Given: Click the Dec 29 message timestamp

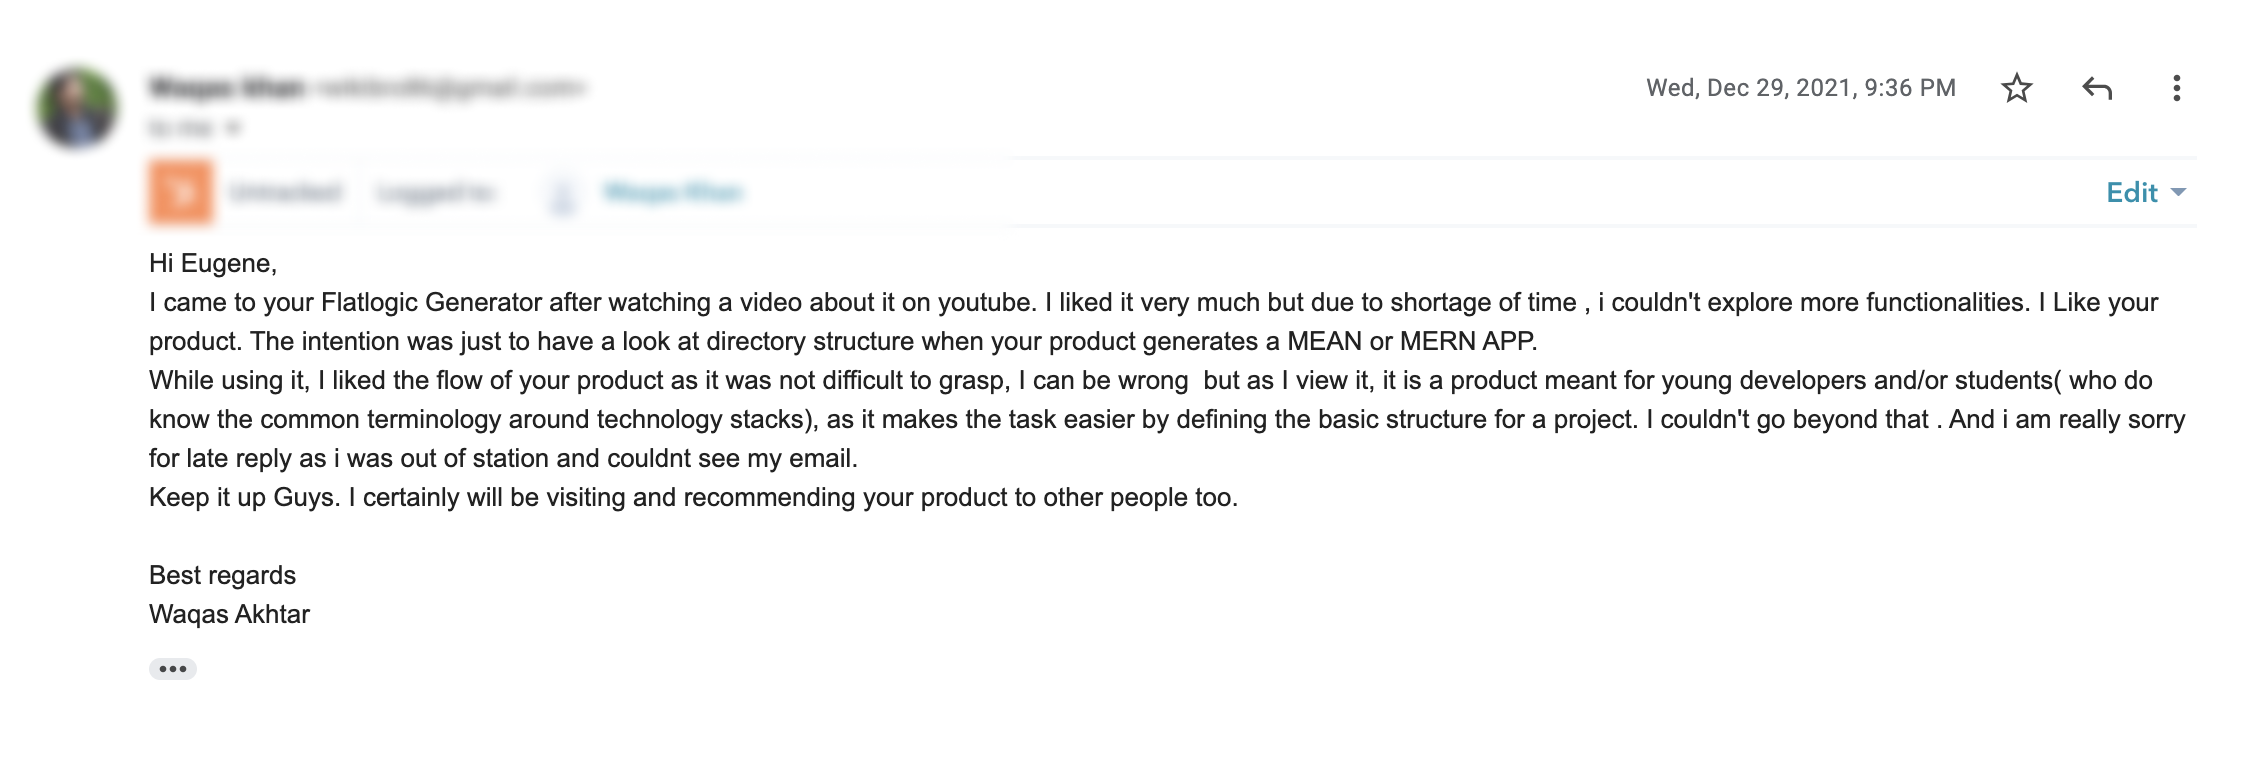Looking at the screenshot, I should 1800,88.
